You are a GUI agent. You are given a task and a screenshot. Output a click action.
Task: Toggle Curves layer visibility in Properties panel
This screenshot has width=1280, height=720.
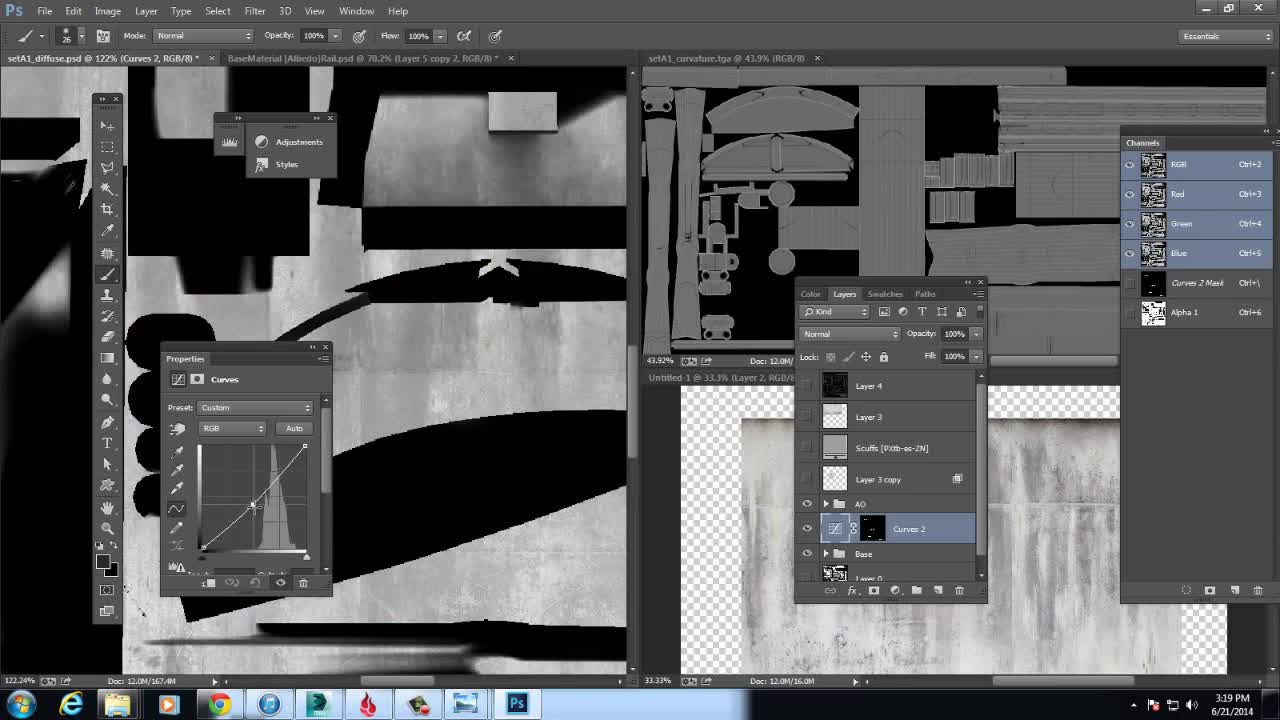coord(280,583)
